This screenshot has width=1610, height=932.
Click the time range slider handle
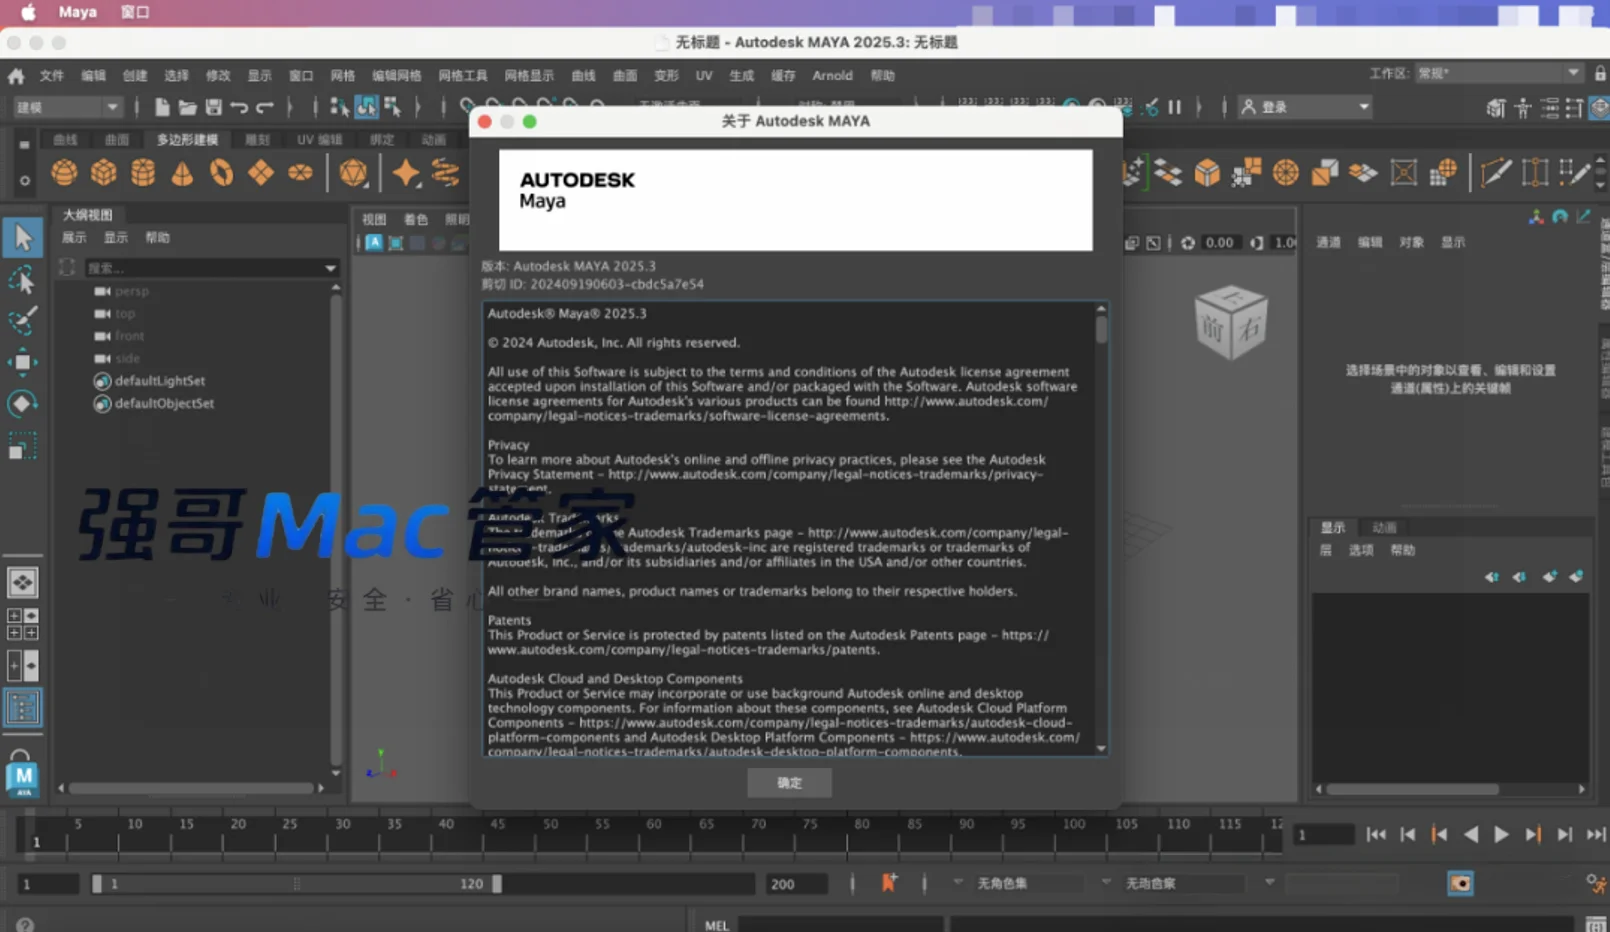point(296,884)
